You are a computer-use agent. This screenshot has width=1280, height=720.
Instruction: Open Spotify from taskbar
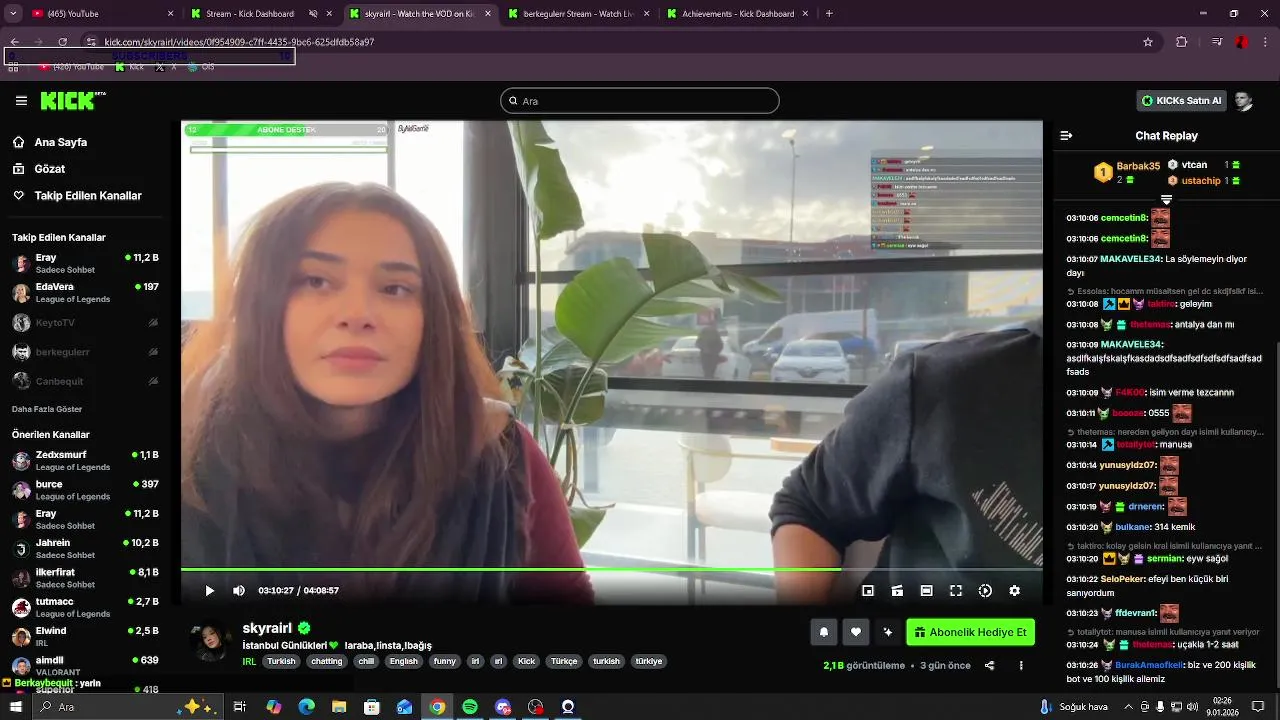(x=470, y=707)
